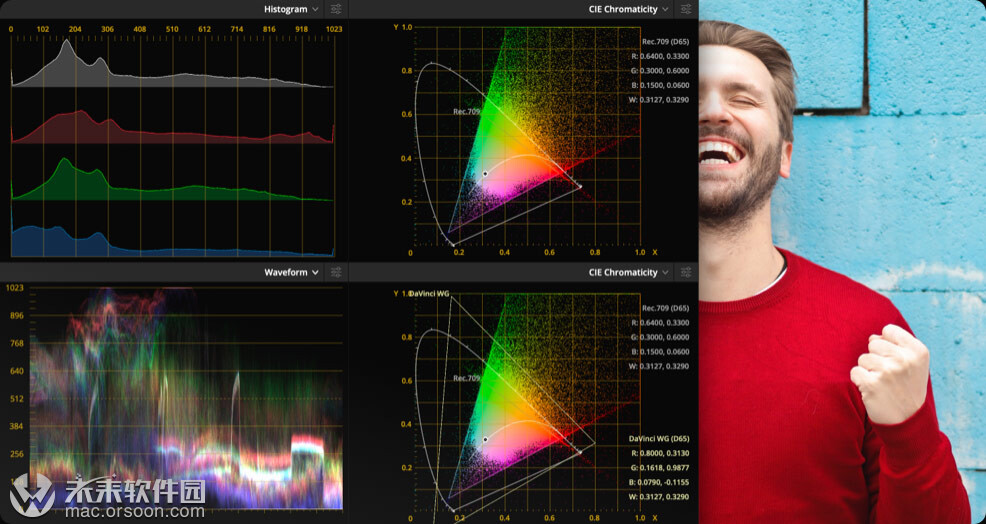Click the 102 histogram scale label
Viewport: 986px width, 524px height.
[x=43, y=29]
